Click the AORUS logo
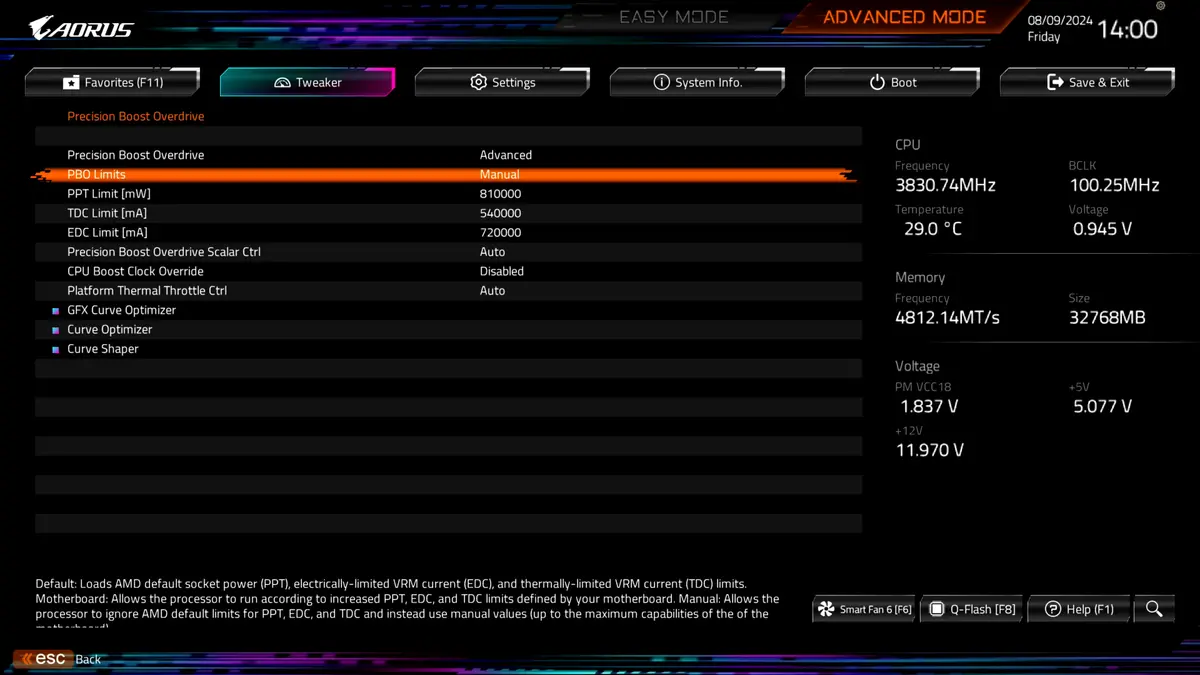The width and height of the screenshot is (1200, 675). point(81,29)
